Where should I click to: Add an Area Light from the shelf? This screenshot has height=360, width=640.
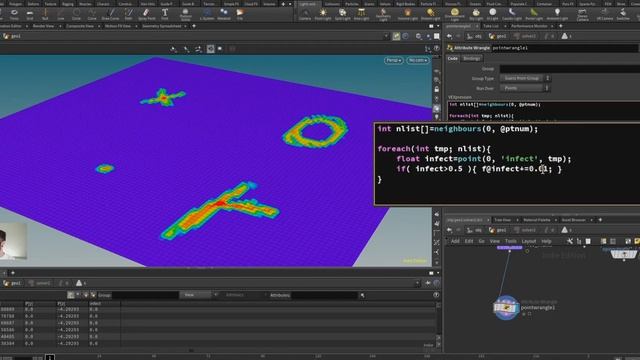point(361,14)
